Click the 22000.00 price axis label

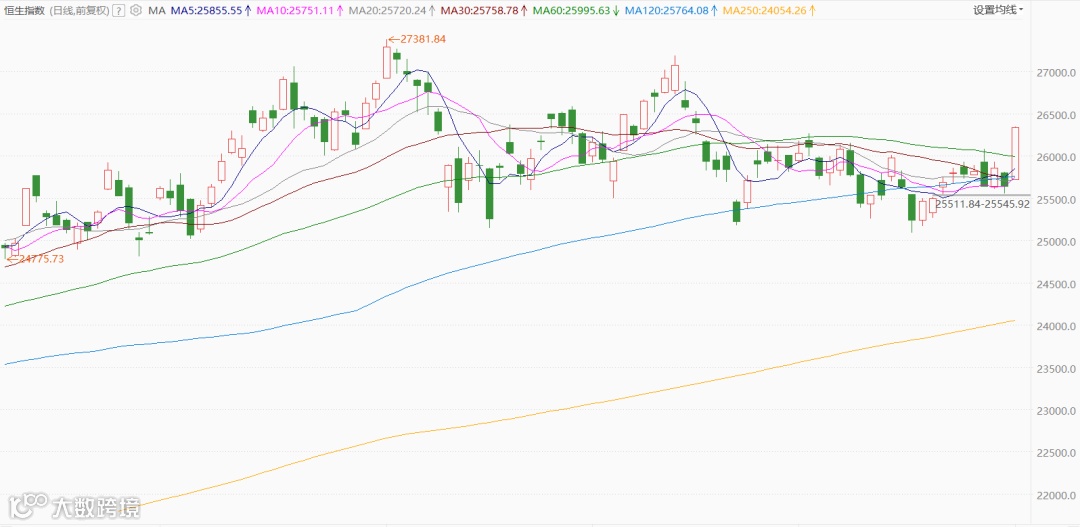click(1055, 495)
